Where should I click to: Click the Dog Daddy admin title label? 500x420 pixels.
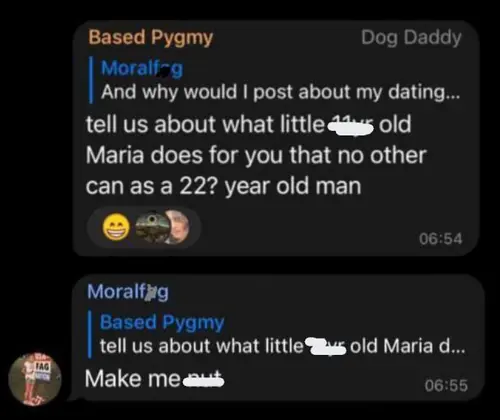(x=411, y=37)
